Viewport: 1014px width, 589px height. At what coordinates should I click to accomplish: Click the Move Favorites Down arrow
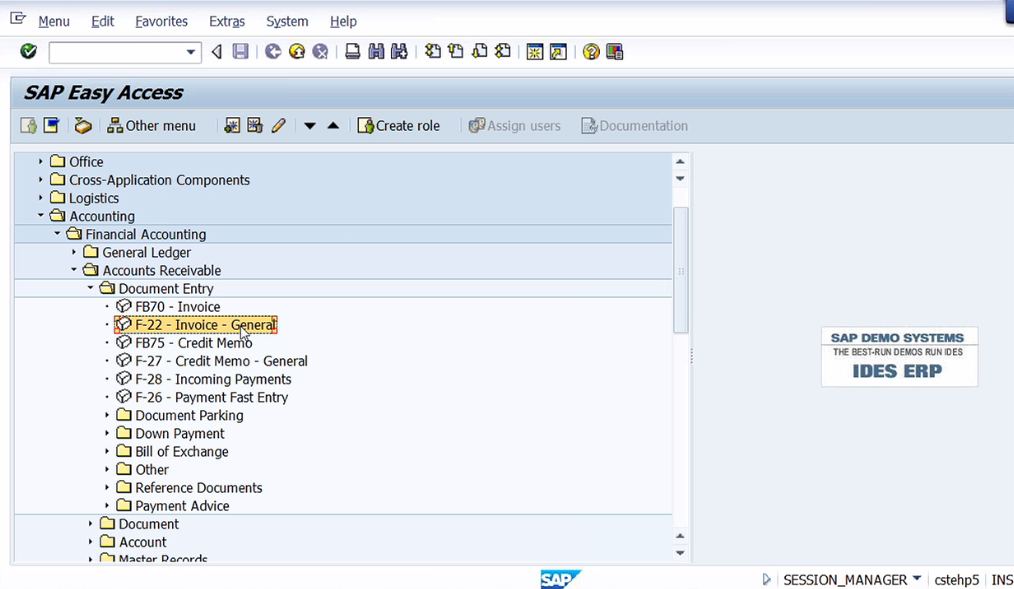pos(310,126)
